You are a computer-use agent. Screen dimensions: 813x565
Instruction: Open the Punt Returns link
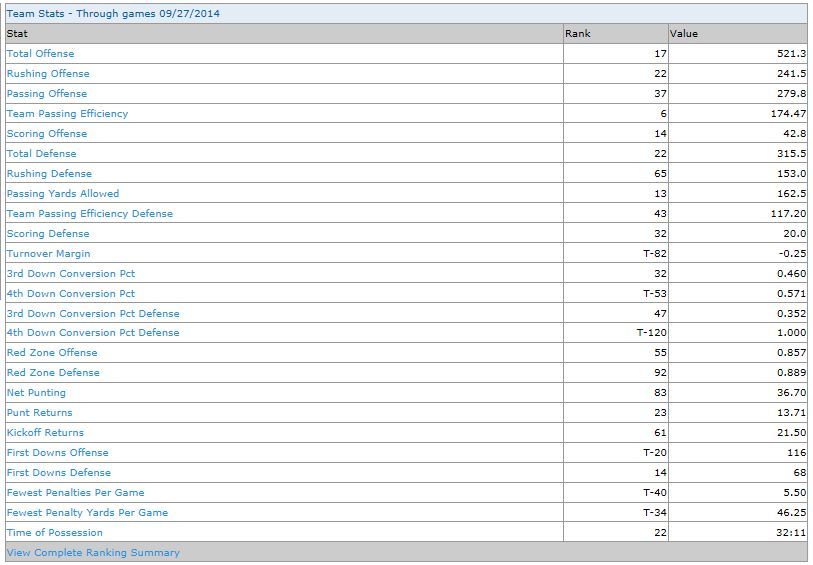(40, 413)
